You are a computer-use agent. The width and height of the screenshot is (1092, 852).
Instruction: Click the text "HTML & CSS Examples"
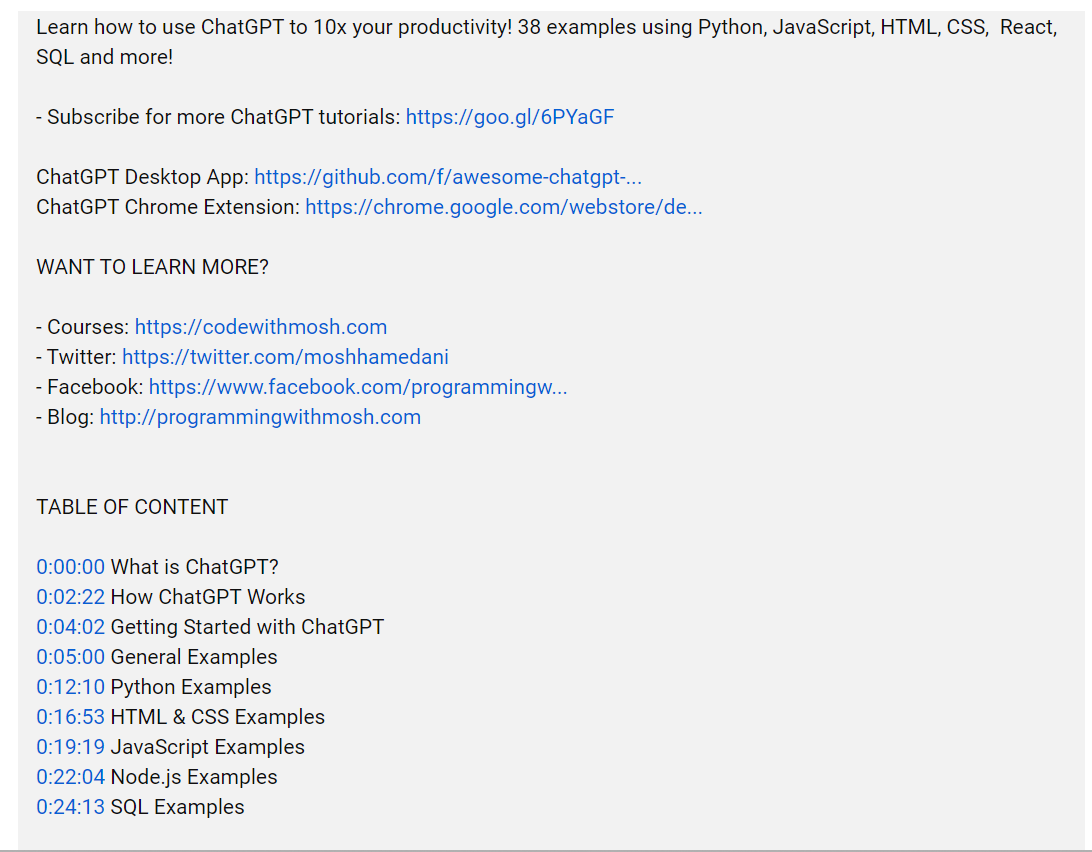(217, 717)
